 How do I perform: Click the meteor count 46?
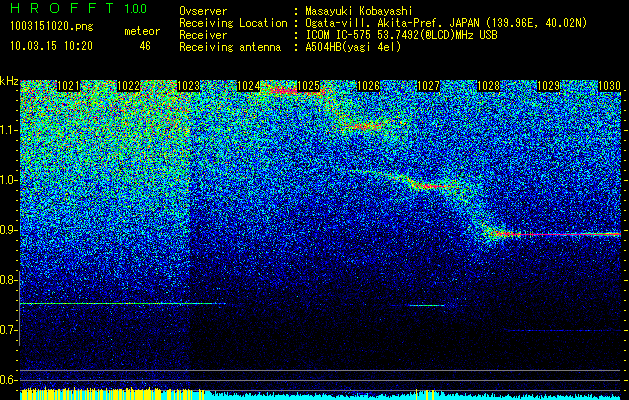[x=145, y=46]
